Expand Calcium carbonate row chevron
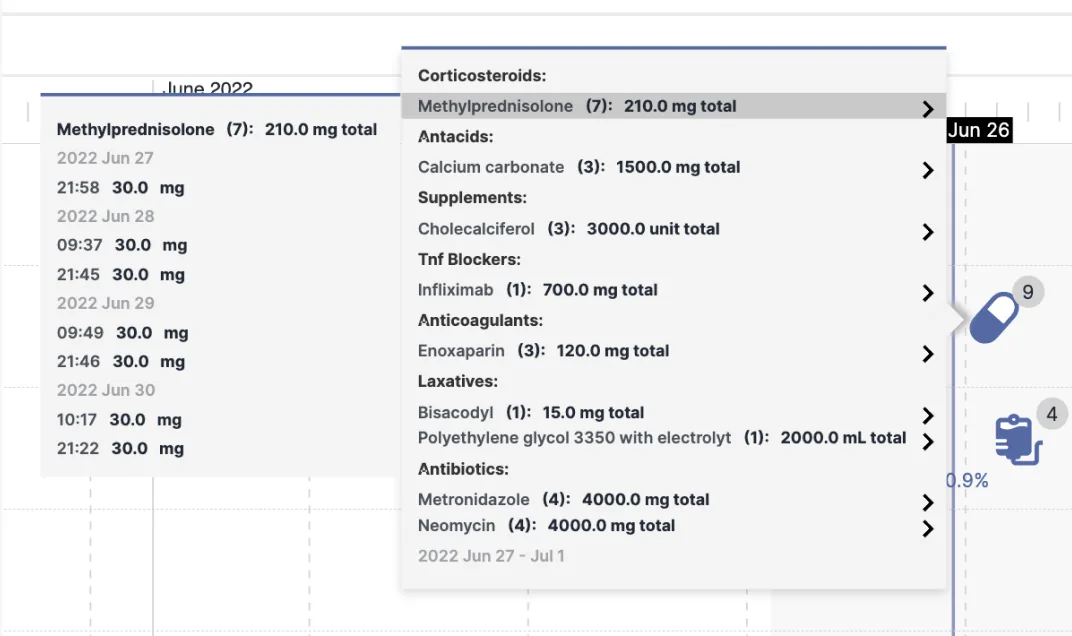 [928, 170]
